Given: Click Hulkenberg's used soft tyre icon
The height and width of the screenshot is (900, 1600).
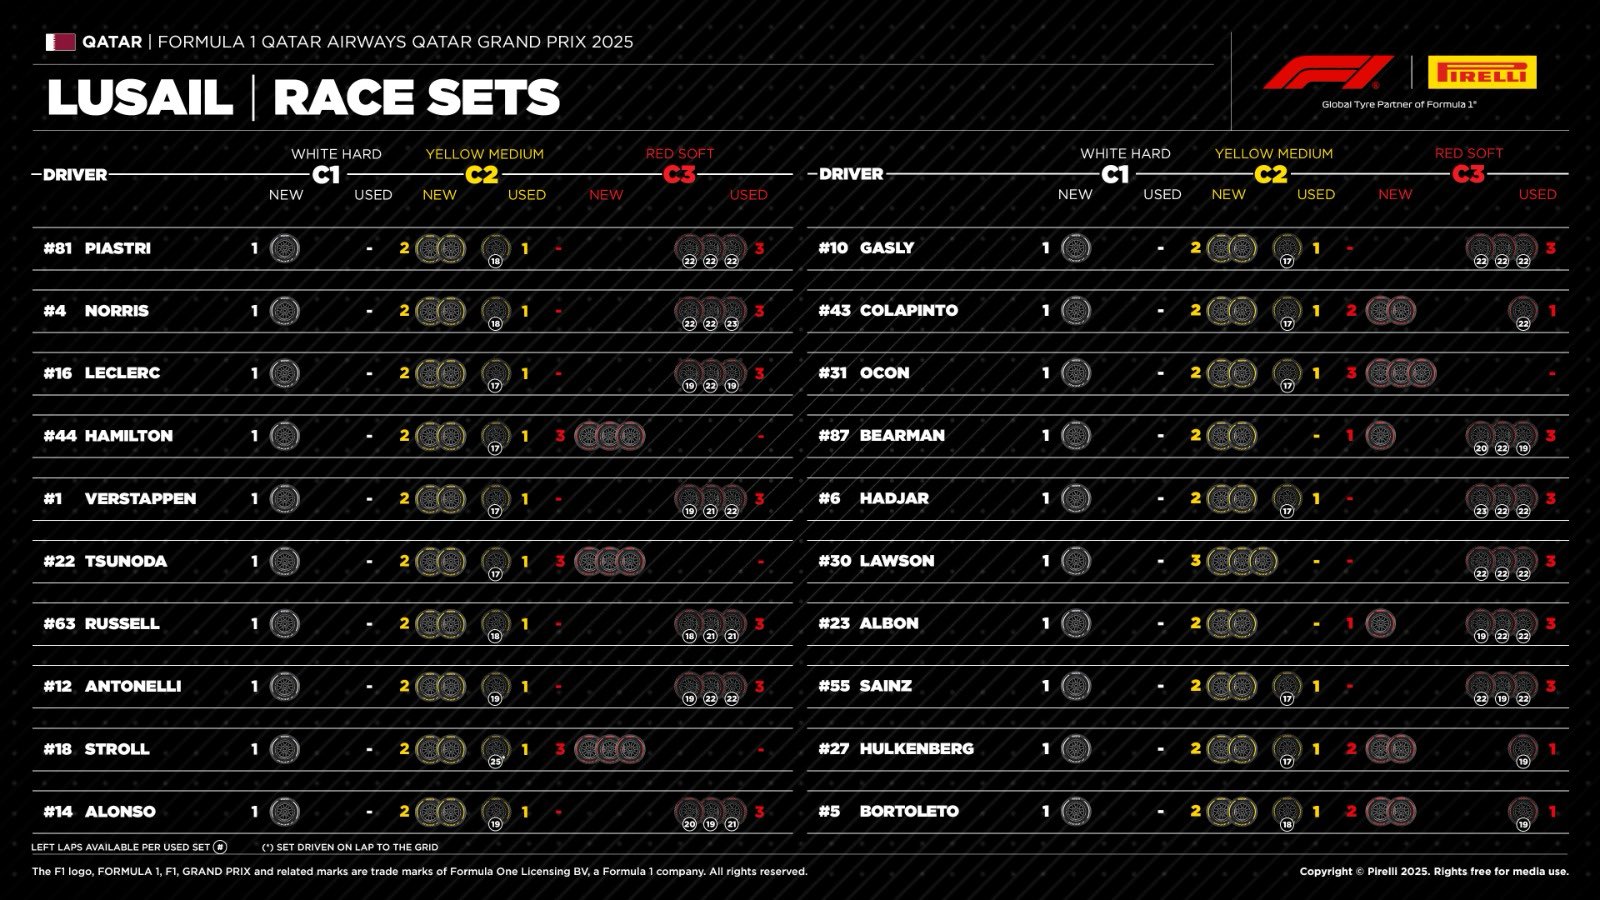Looking at the screenshot, I should pos(1522,749).
